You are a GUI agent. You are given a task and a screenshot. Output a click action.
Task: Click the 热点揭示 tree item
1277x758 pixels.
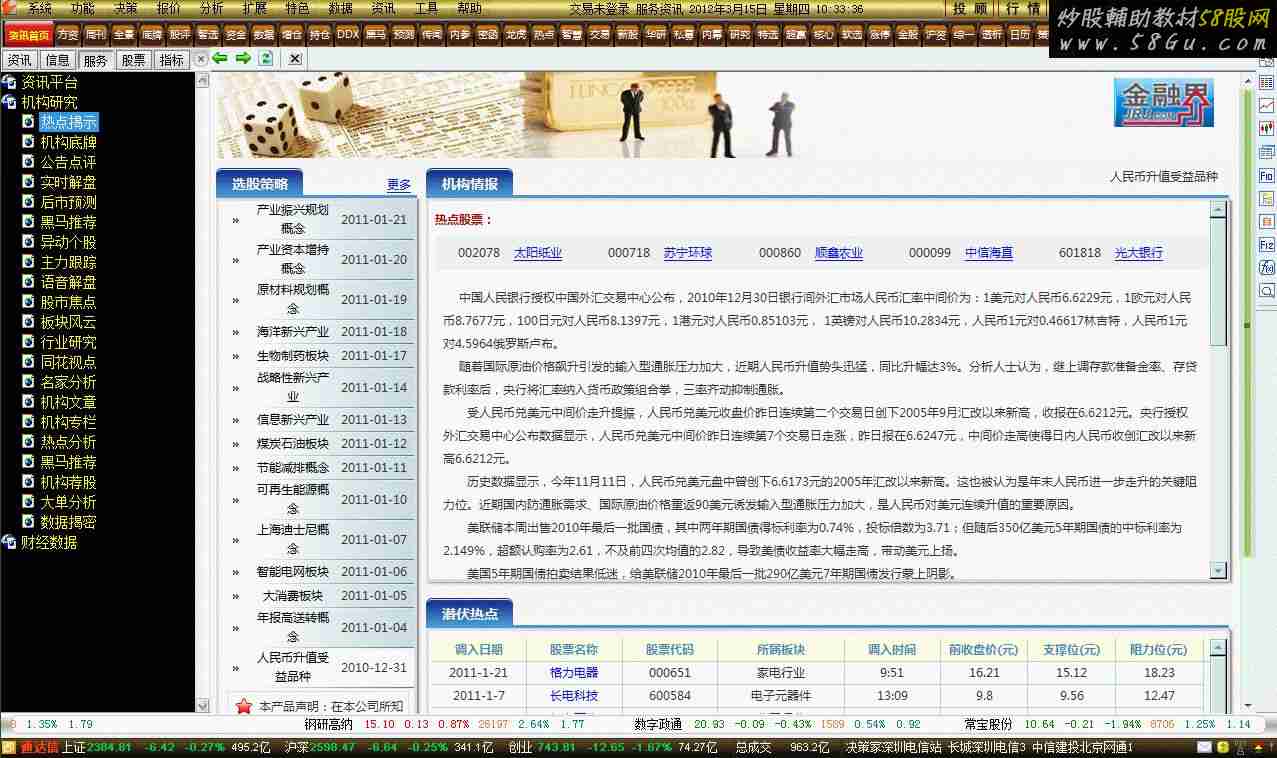pyautogui.click(x=68, y=122)
